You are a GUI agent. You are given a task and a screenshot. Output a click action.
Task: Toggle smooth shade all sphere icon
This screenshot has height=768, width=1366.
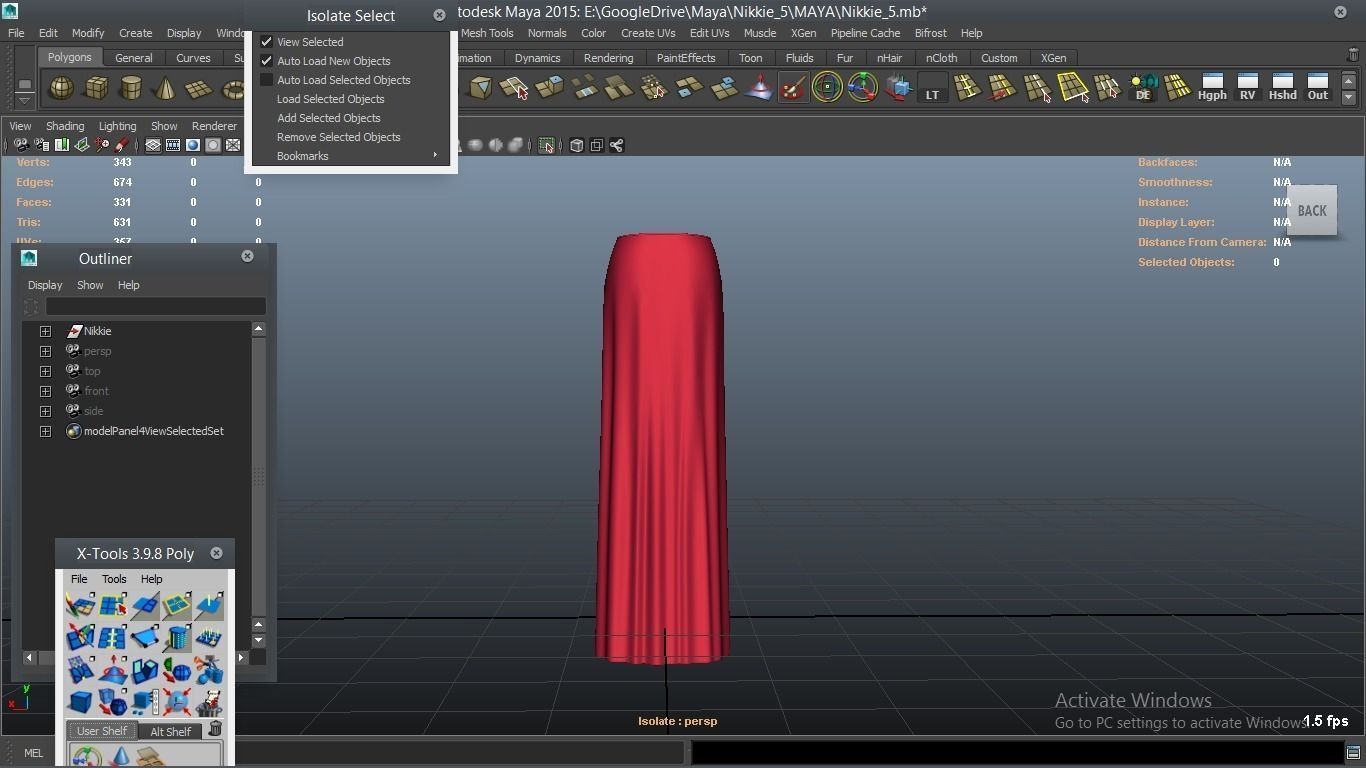[193, 145]
